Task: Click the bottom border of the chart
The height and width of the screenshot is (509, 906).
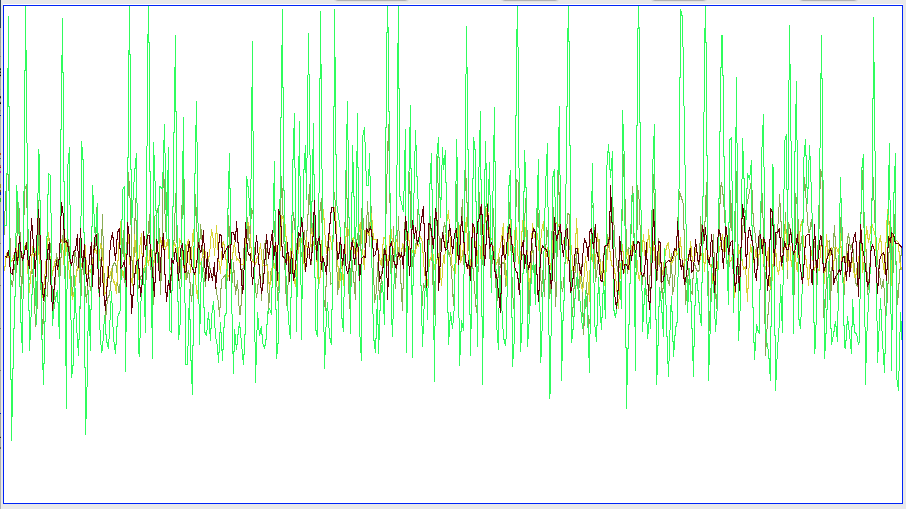Action: point(450,503)
